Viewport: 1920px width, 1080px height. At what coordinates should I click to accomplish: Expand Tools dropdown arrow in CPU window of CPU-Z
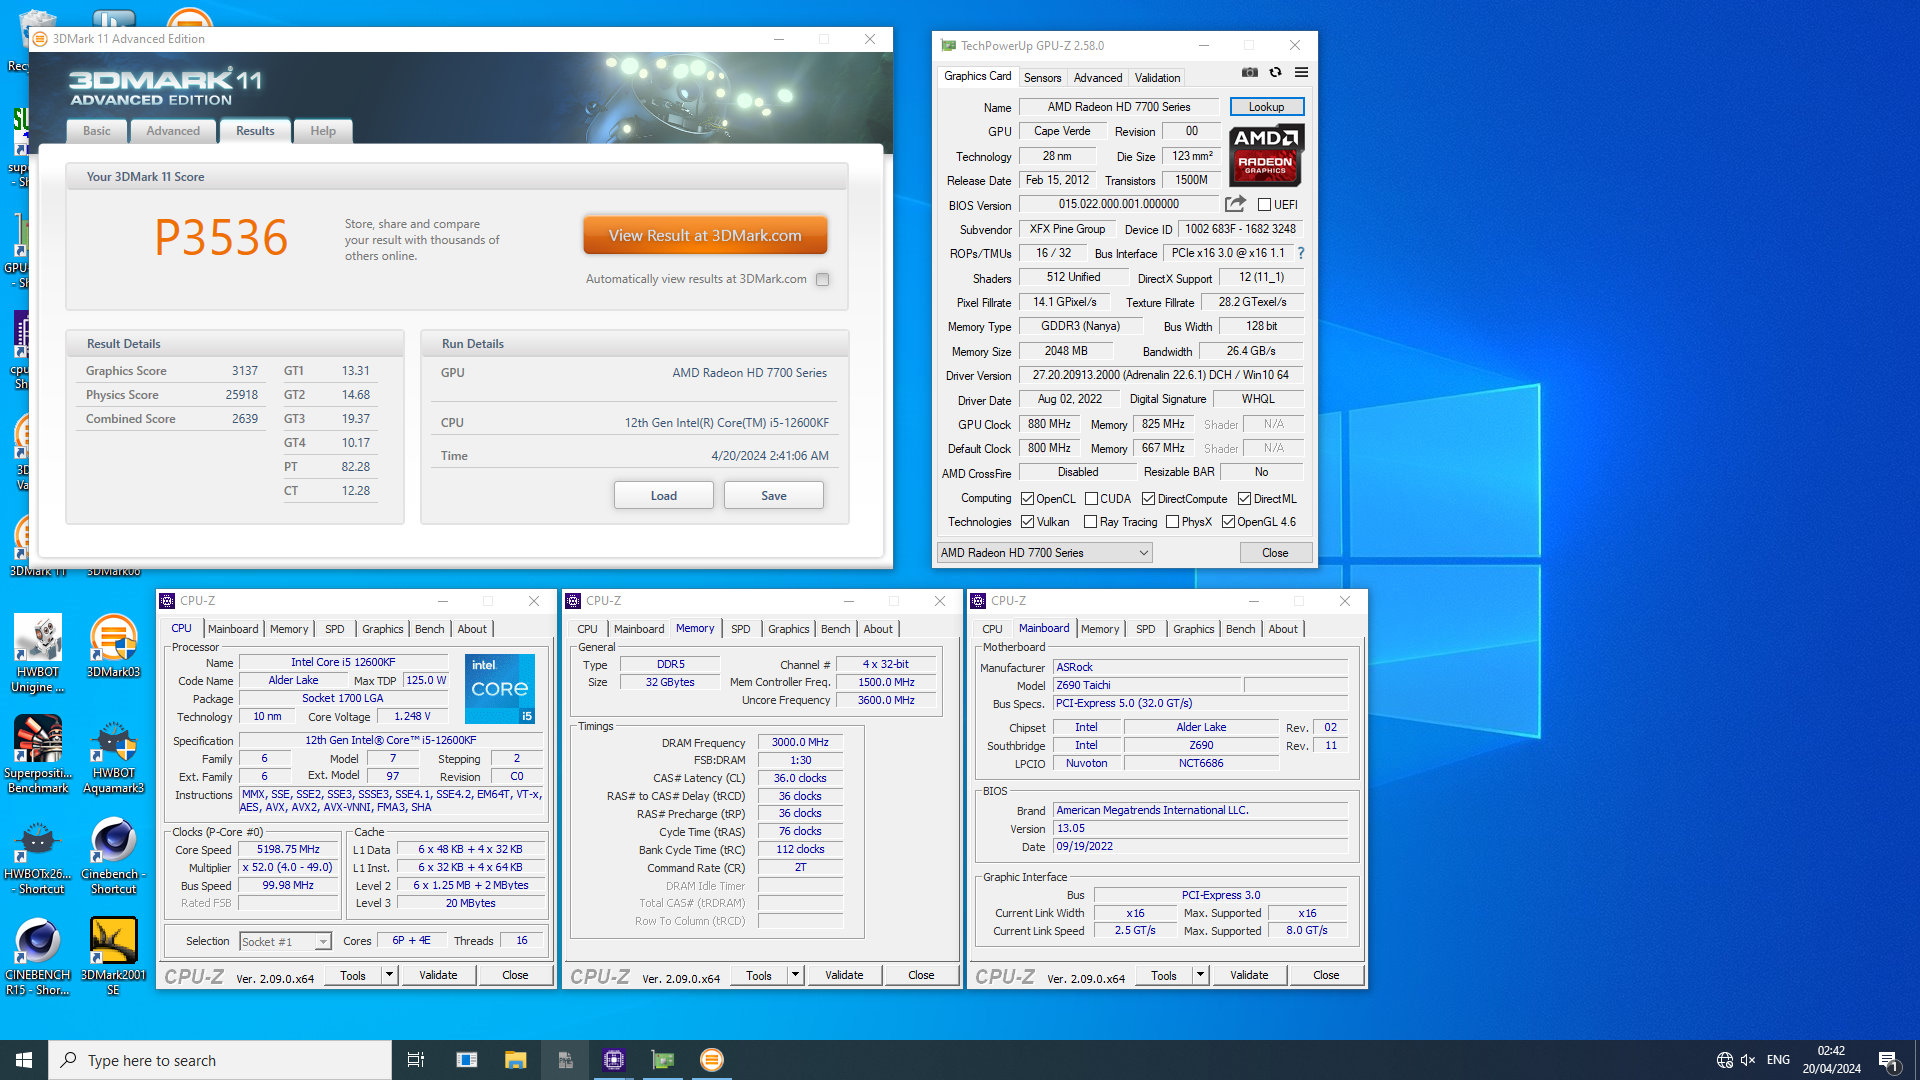pyautogui.click(x=389, y=975)
